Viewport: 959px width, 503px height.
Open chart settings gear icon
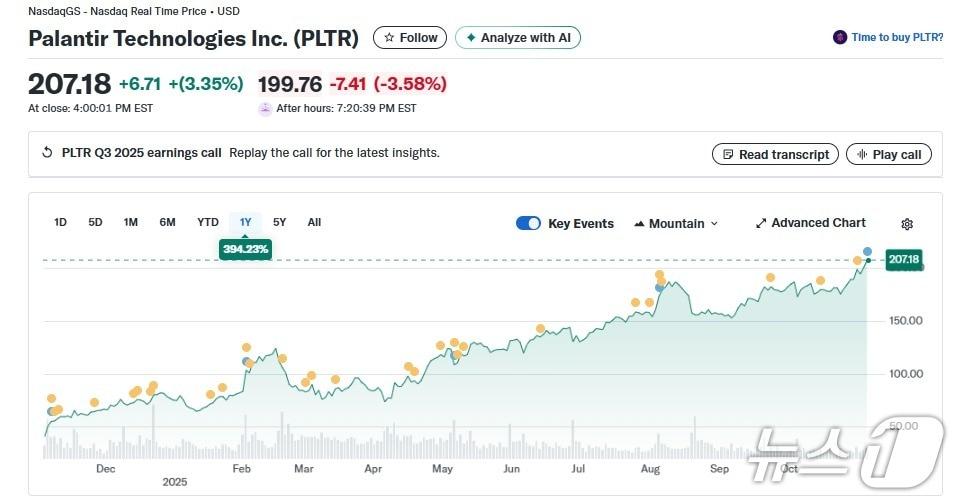coord(907,224)
